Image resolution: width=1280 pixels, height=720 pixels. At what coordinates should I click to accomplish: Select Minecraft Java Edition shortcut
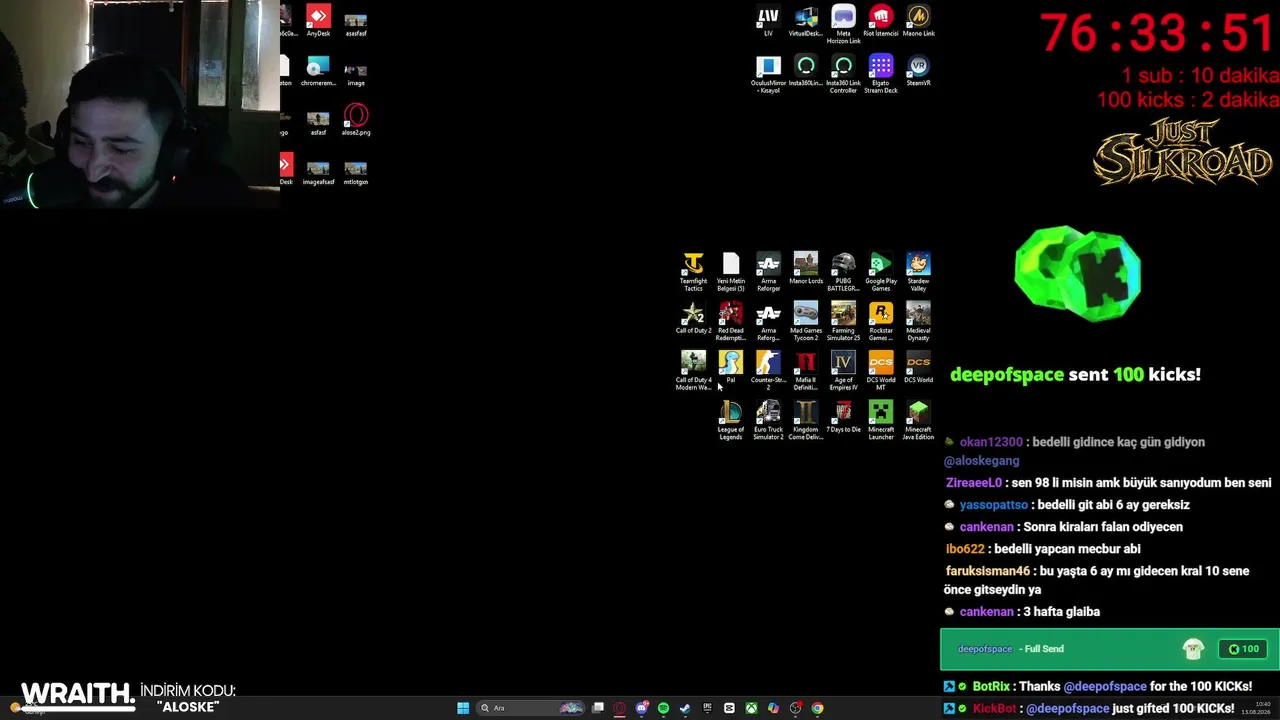[918, 420]
